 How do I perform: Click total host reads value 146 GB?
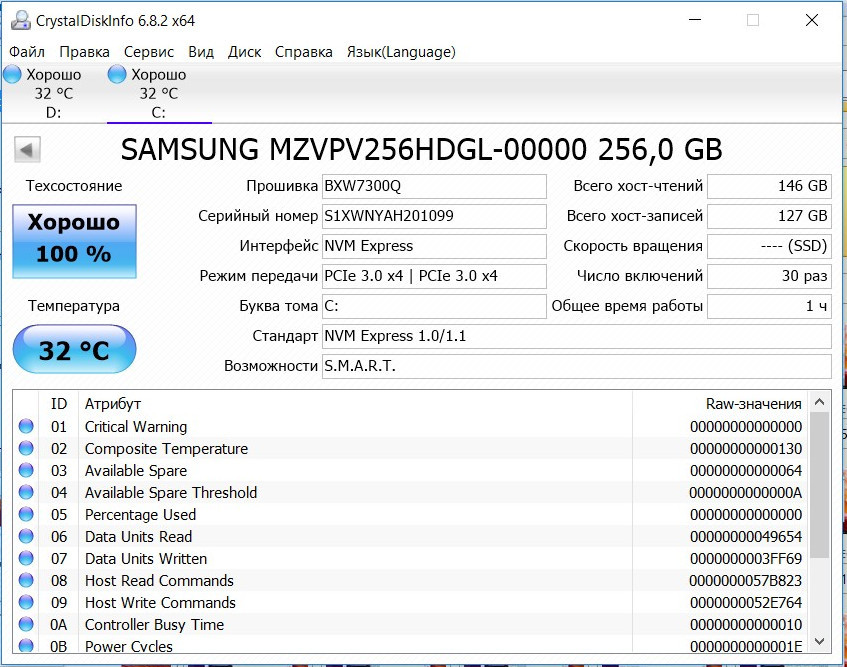point(769,186)
